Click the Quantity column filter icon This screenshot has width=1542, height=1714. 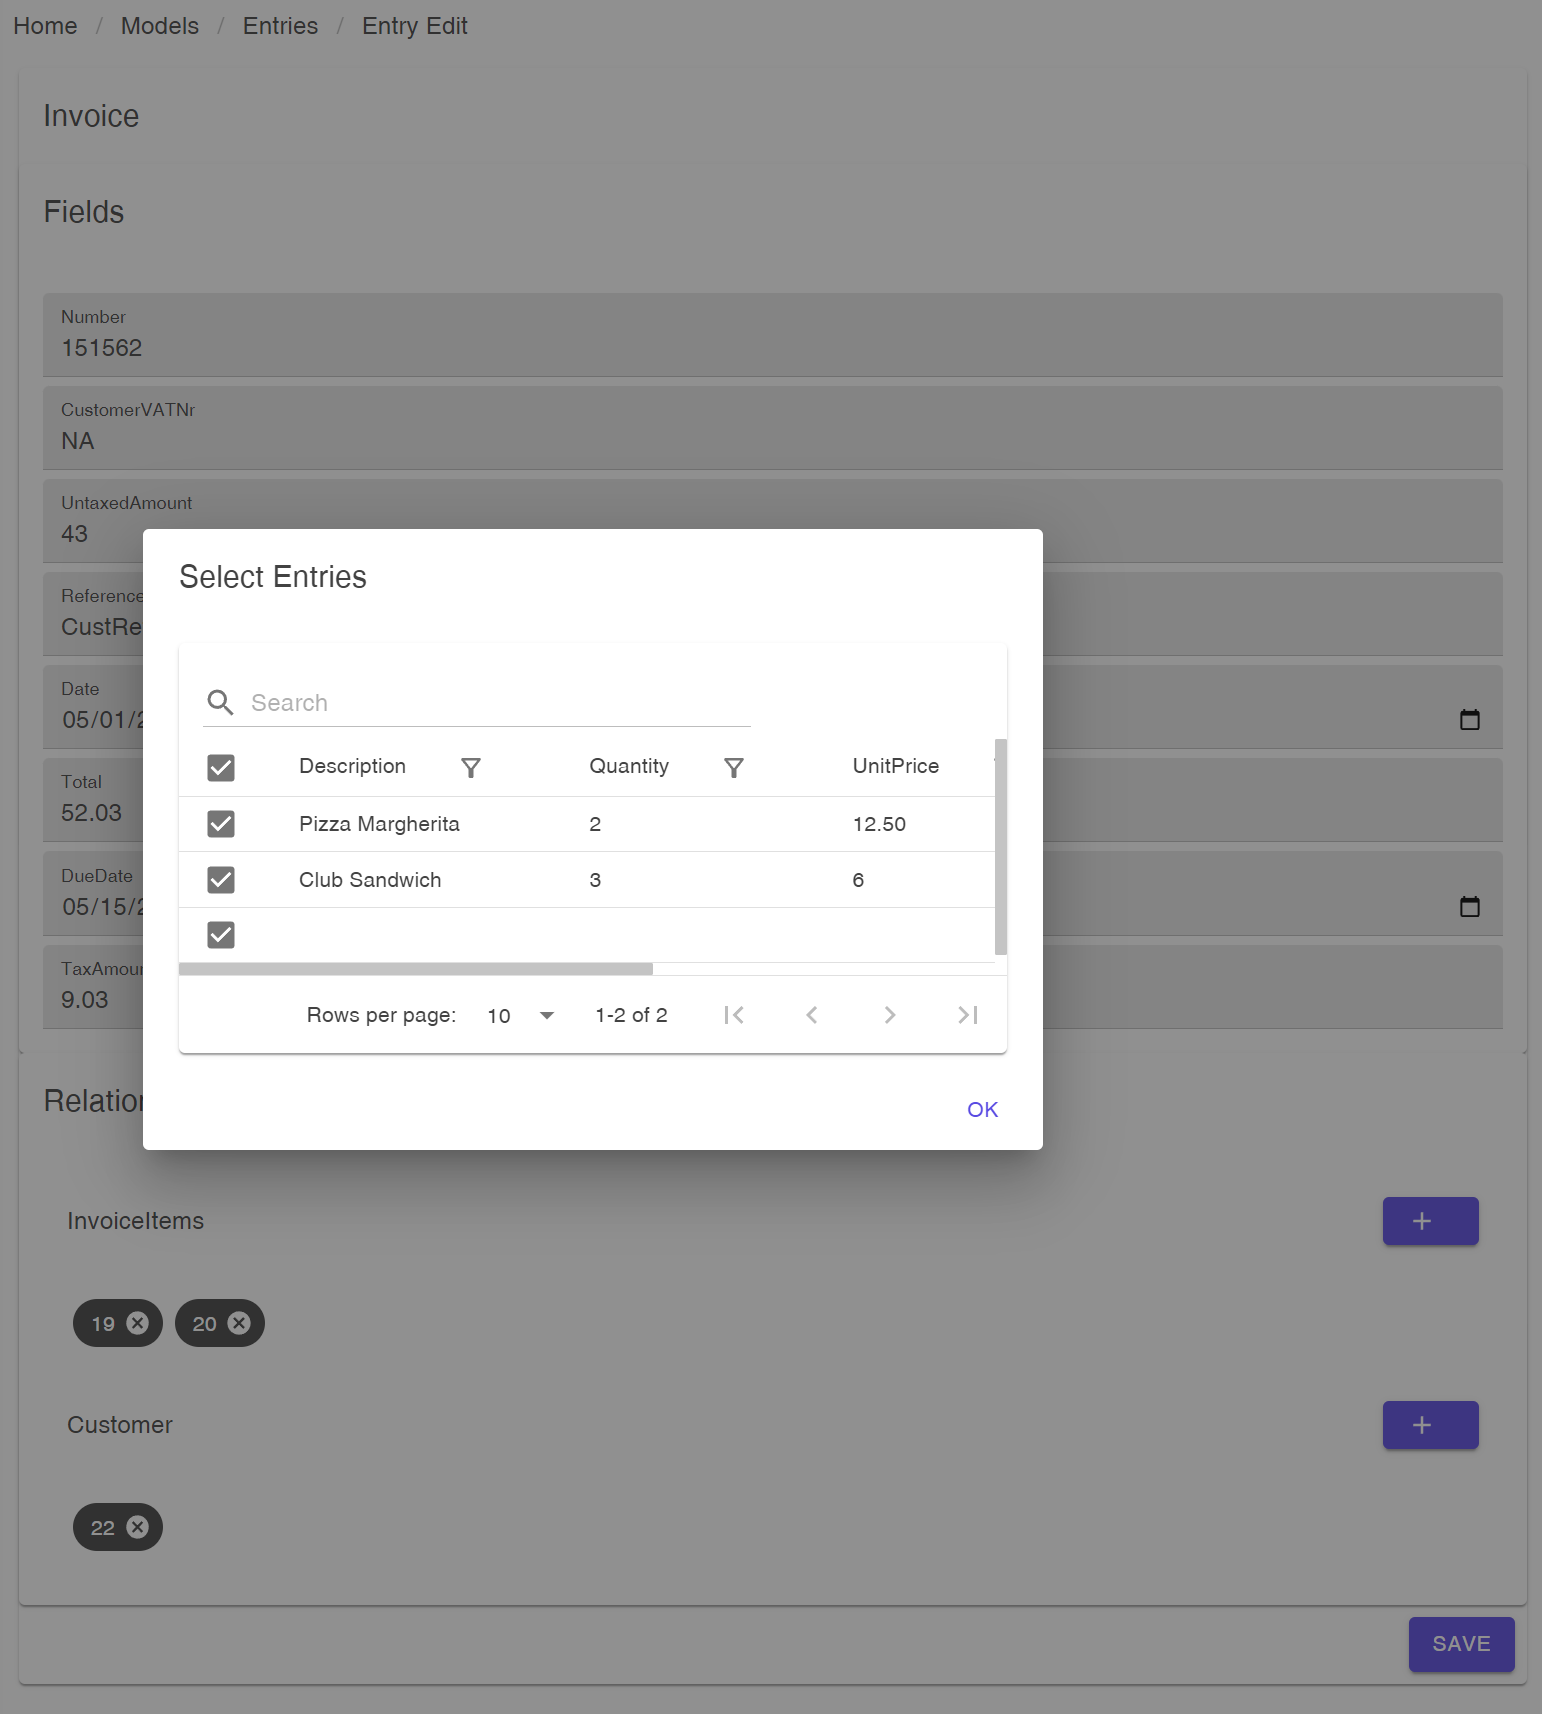coord(733,767)
